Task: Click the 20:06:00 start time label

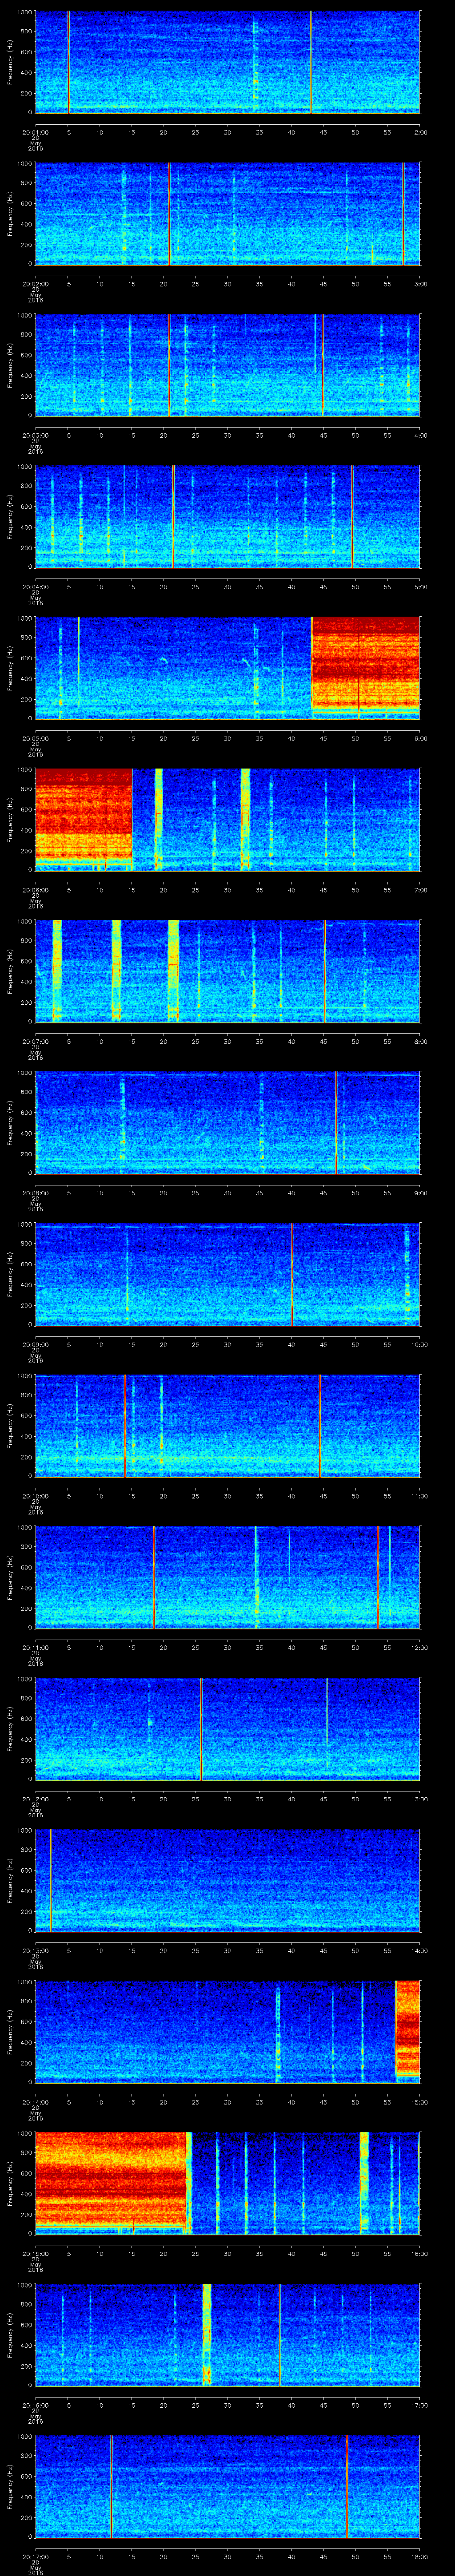Action: click(x=35, y=890)
